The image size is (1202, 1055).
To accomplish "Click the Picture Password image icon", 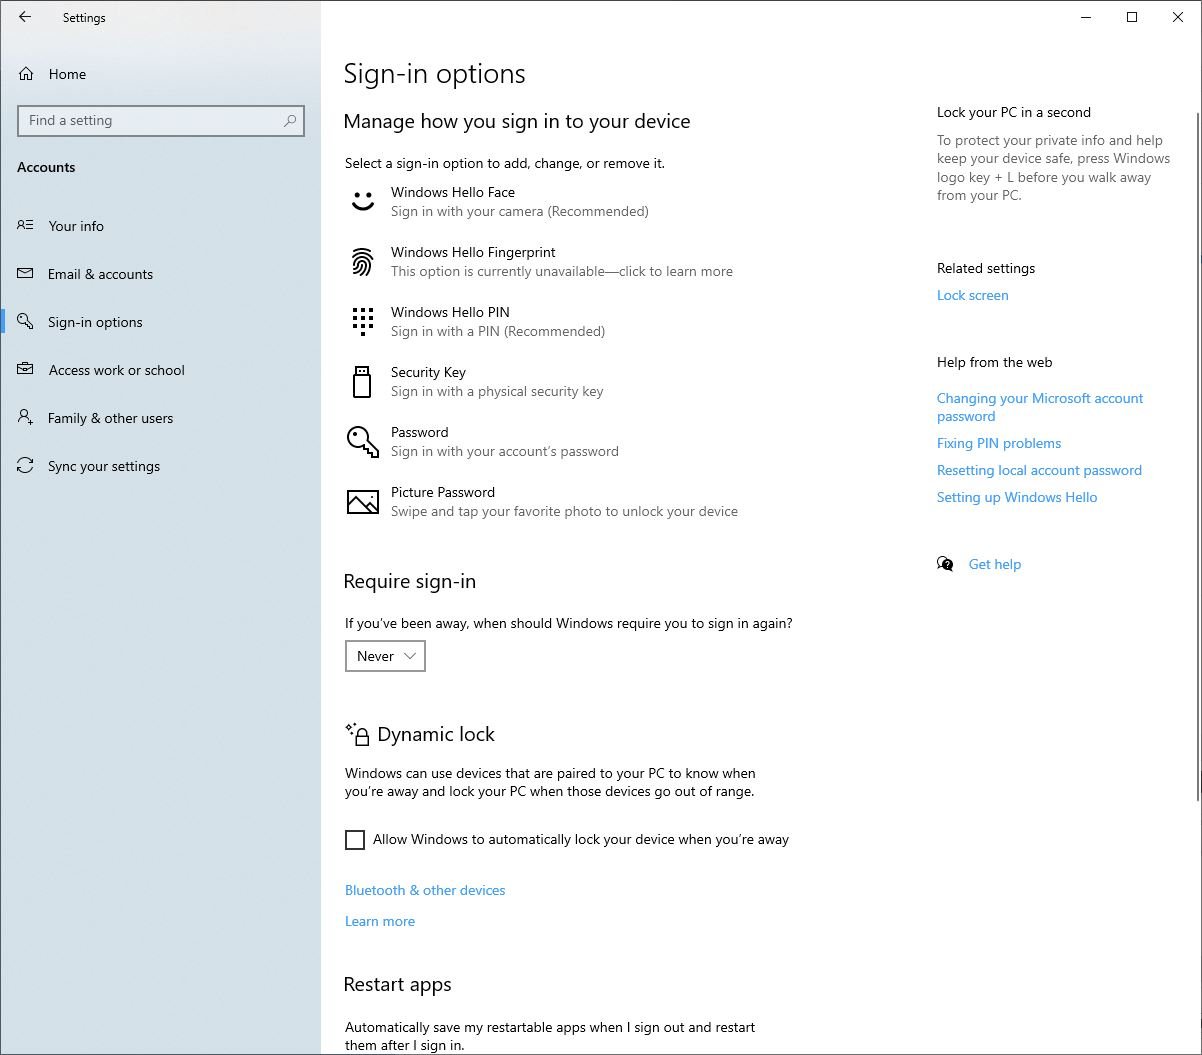I will tap(363, 502).
